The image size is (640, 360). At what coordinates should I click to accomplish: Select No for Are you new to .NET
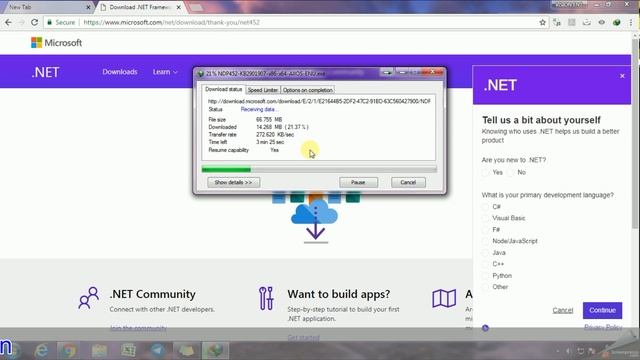510,173
